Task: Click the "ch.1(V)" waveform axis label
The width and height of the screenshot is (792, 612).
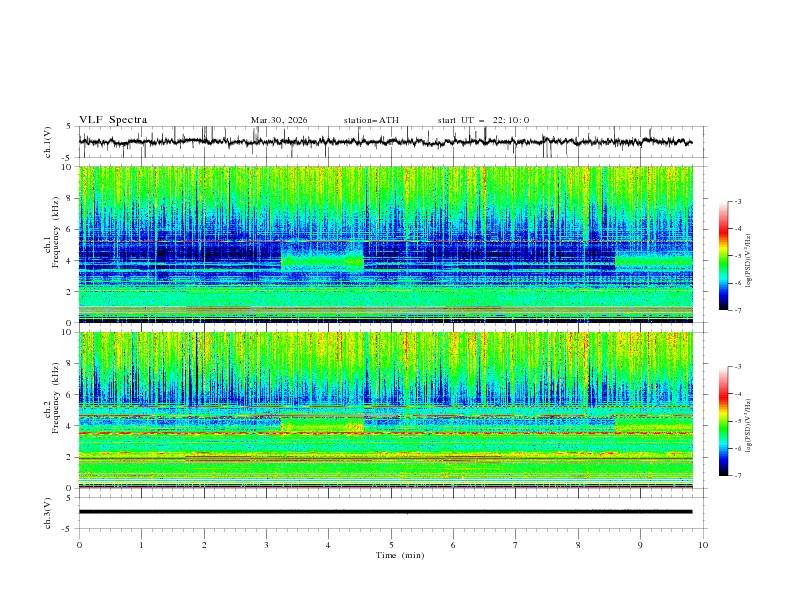Action: (x=48, y=142)
